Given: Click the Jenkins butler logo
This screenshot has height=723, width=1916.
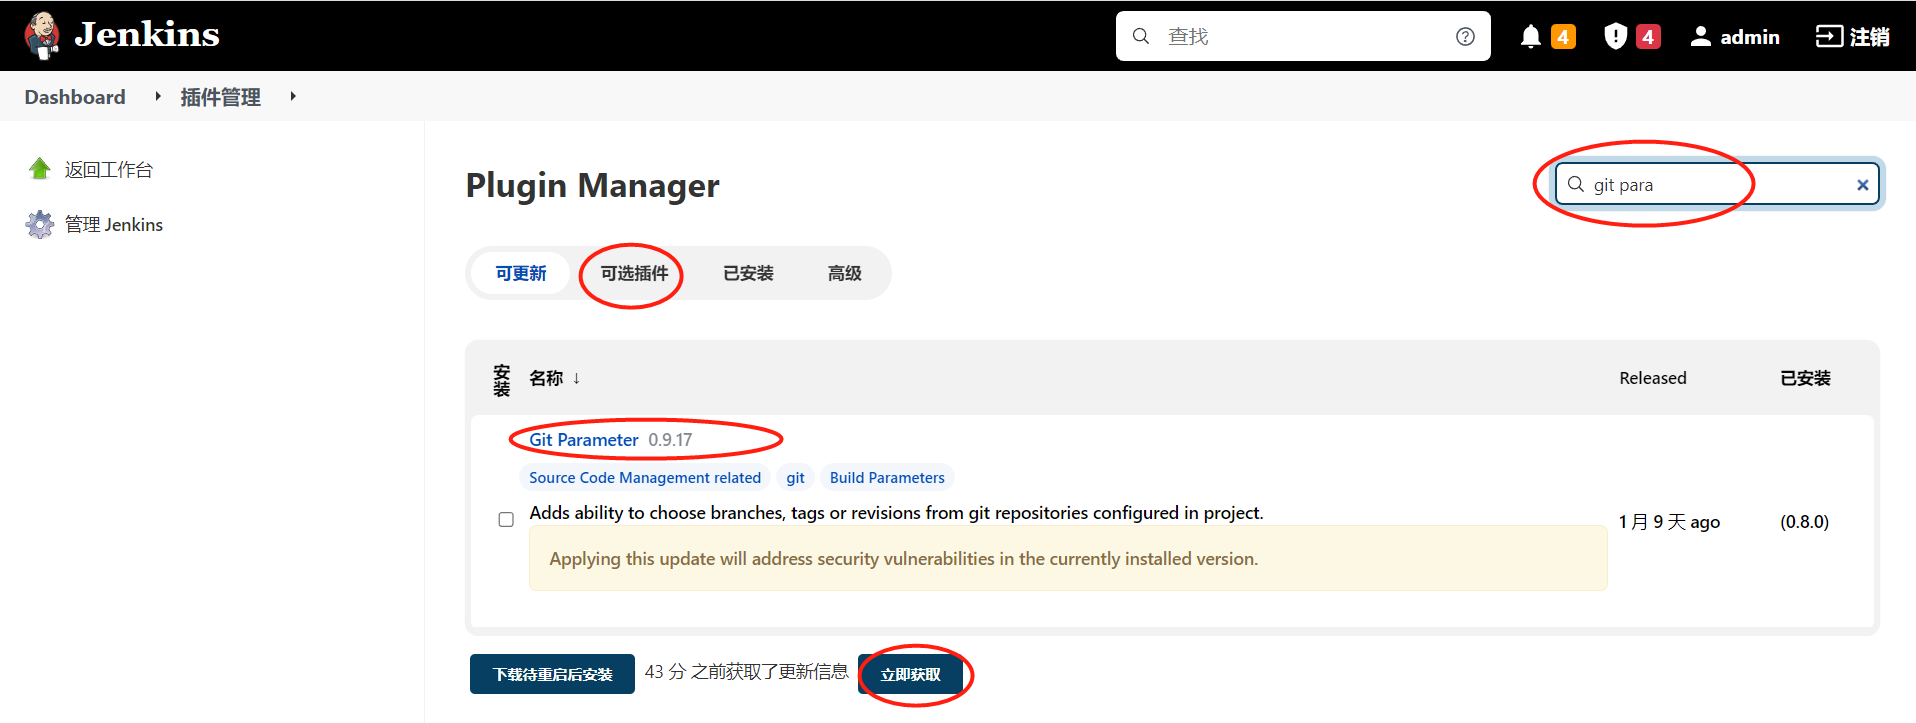Looking at the screenshot, I should [42, 36].
